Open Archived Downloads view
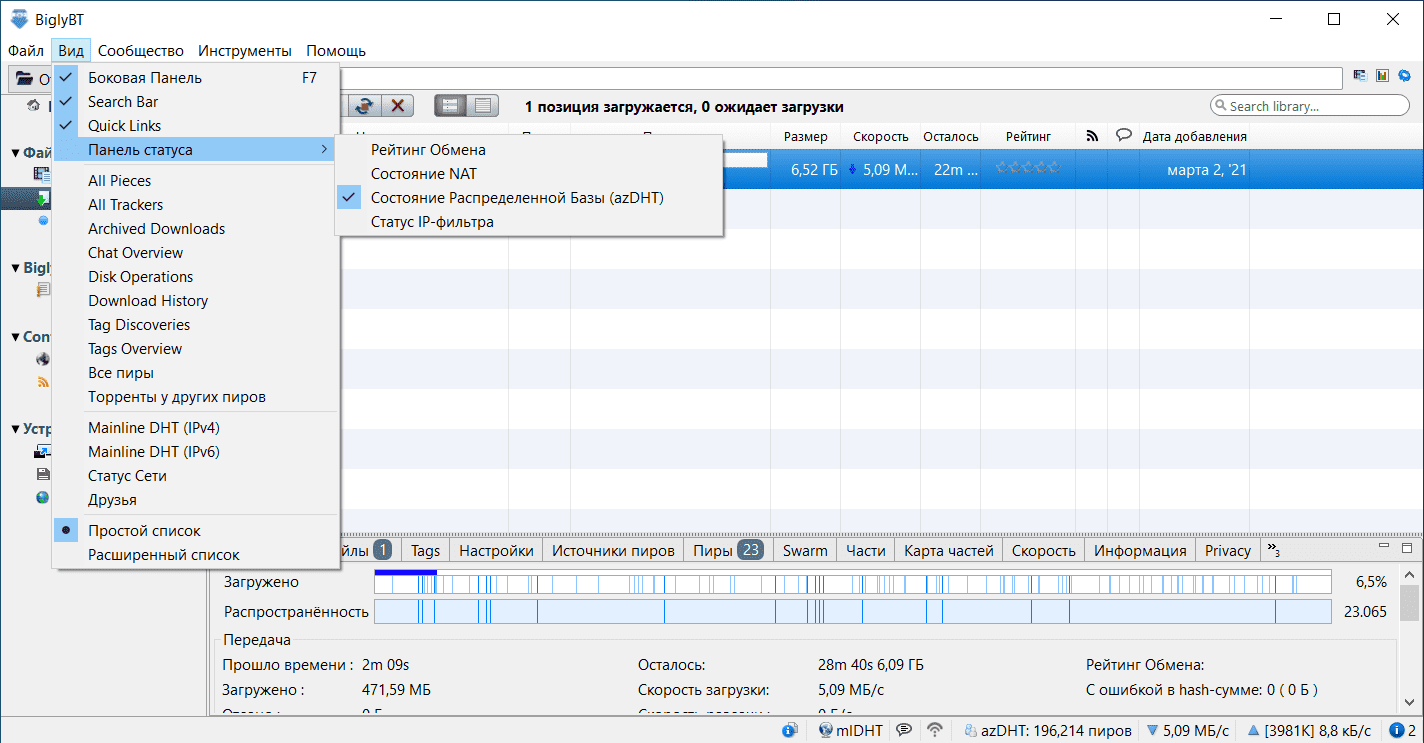Screen dimensions: 1424x743 coord(196,228)
